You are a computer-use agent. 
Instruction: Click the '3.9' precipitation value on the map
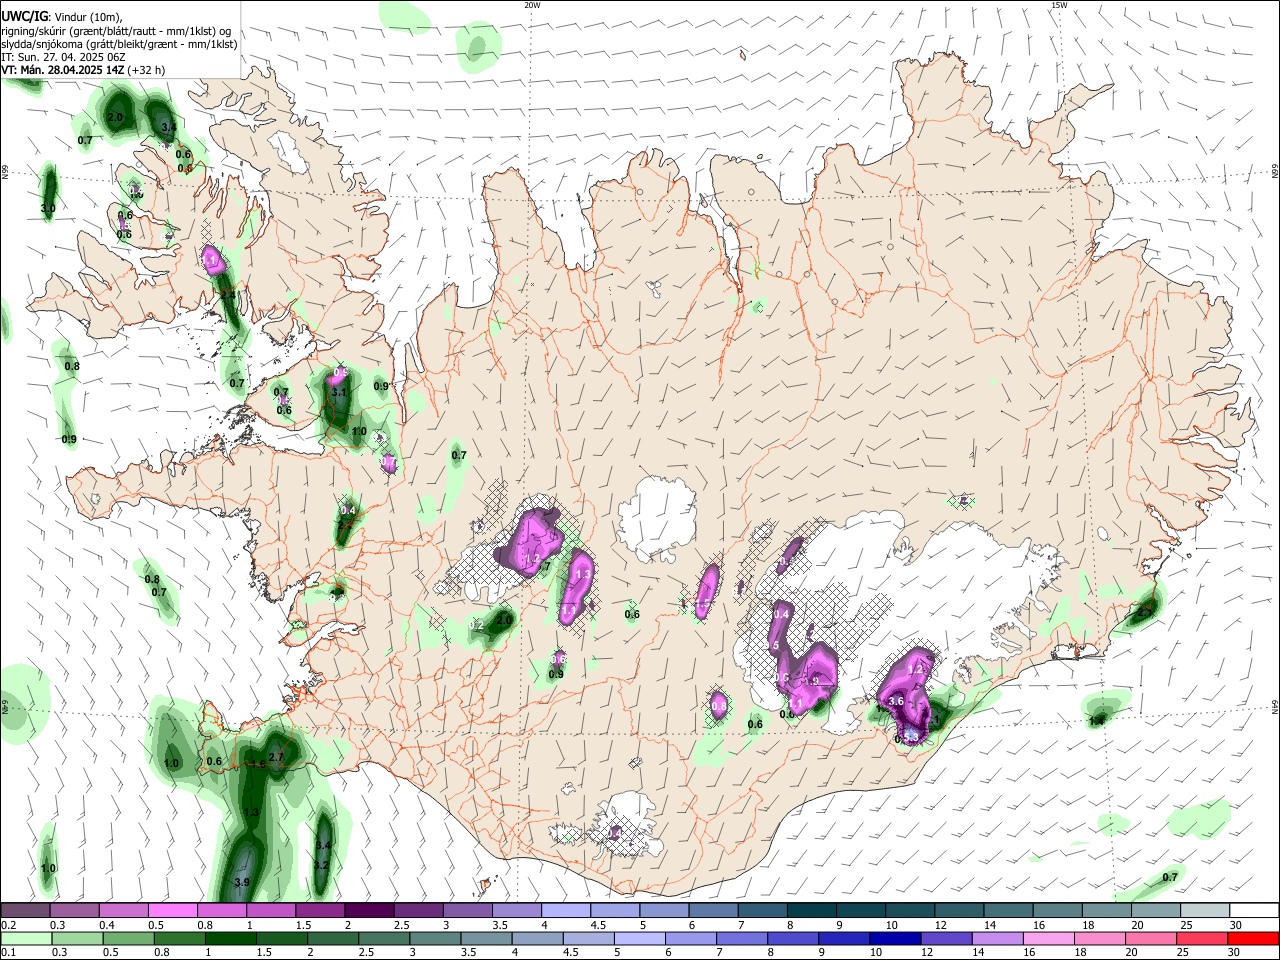click(242, 883)
